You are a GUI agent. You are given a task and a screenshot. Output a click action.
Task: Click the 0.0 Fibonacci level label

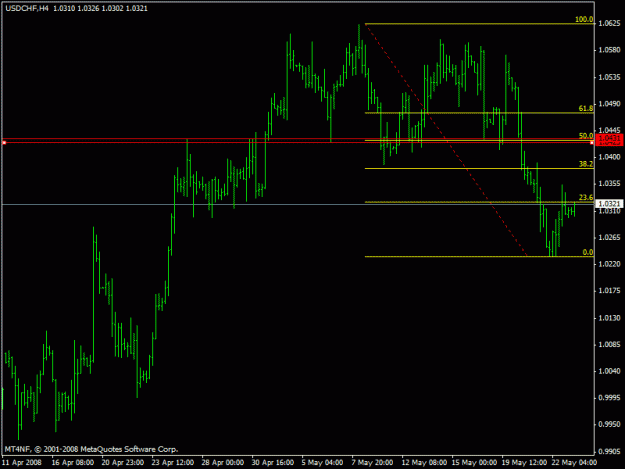588,252
